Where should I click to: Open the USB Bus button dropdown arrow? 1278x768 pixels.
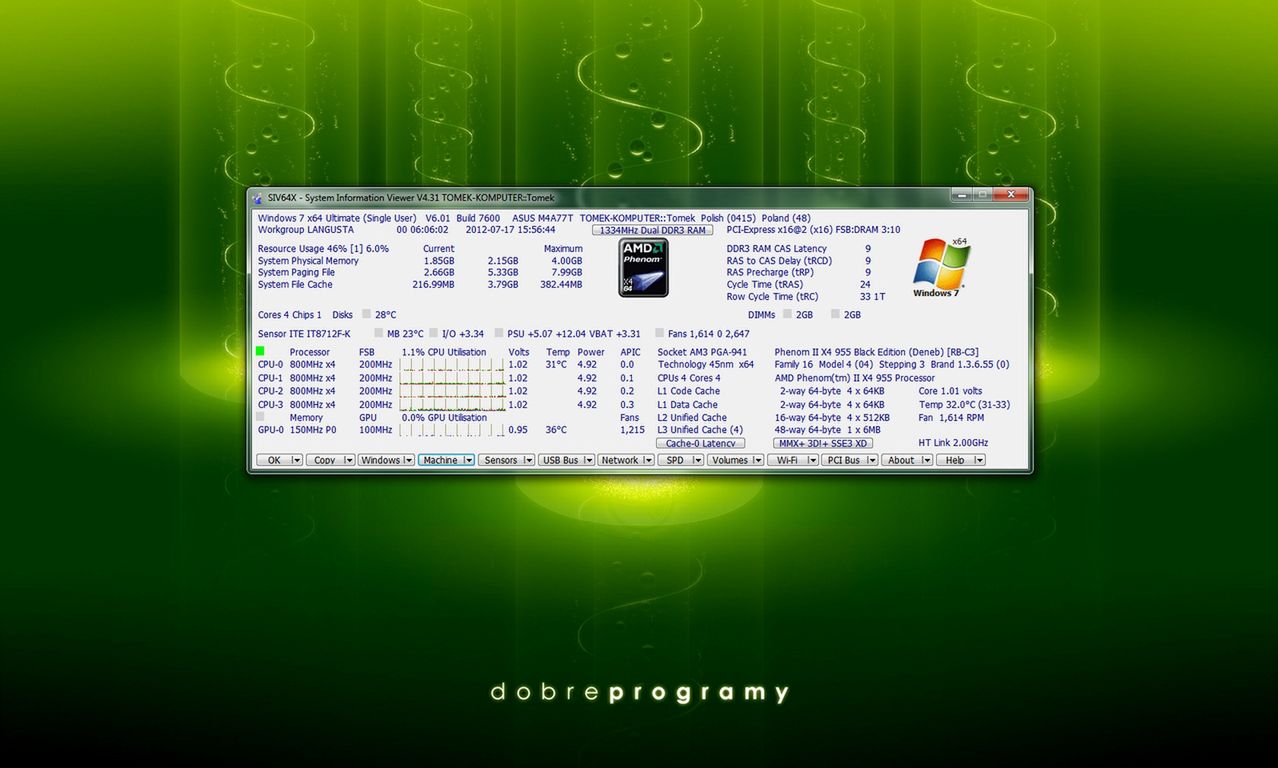(589, 460)
